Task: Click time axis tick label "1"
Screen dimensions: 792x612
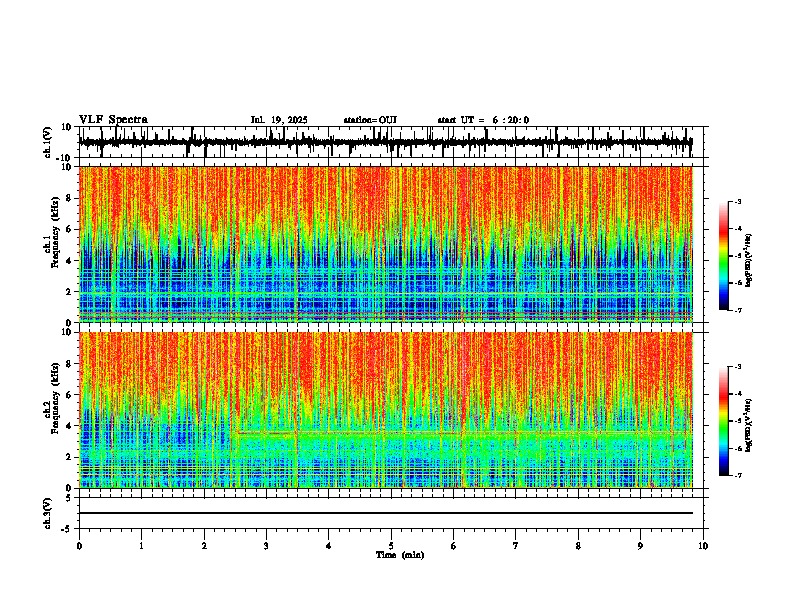Action: pos(141,546)
